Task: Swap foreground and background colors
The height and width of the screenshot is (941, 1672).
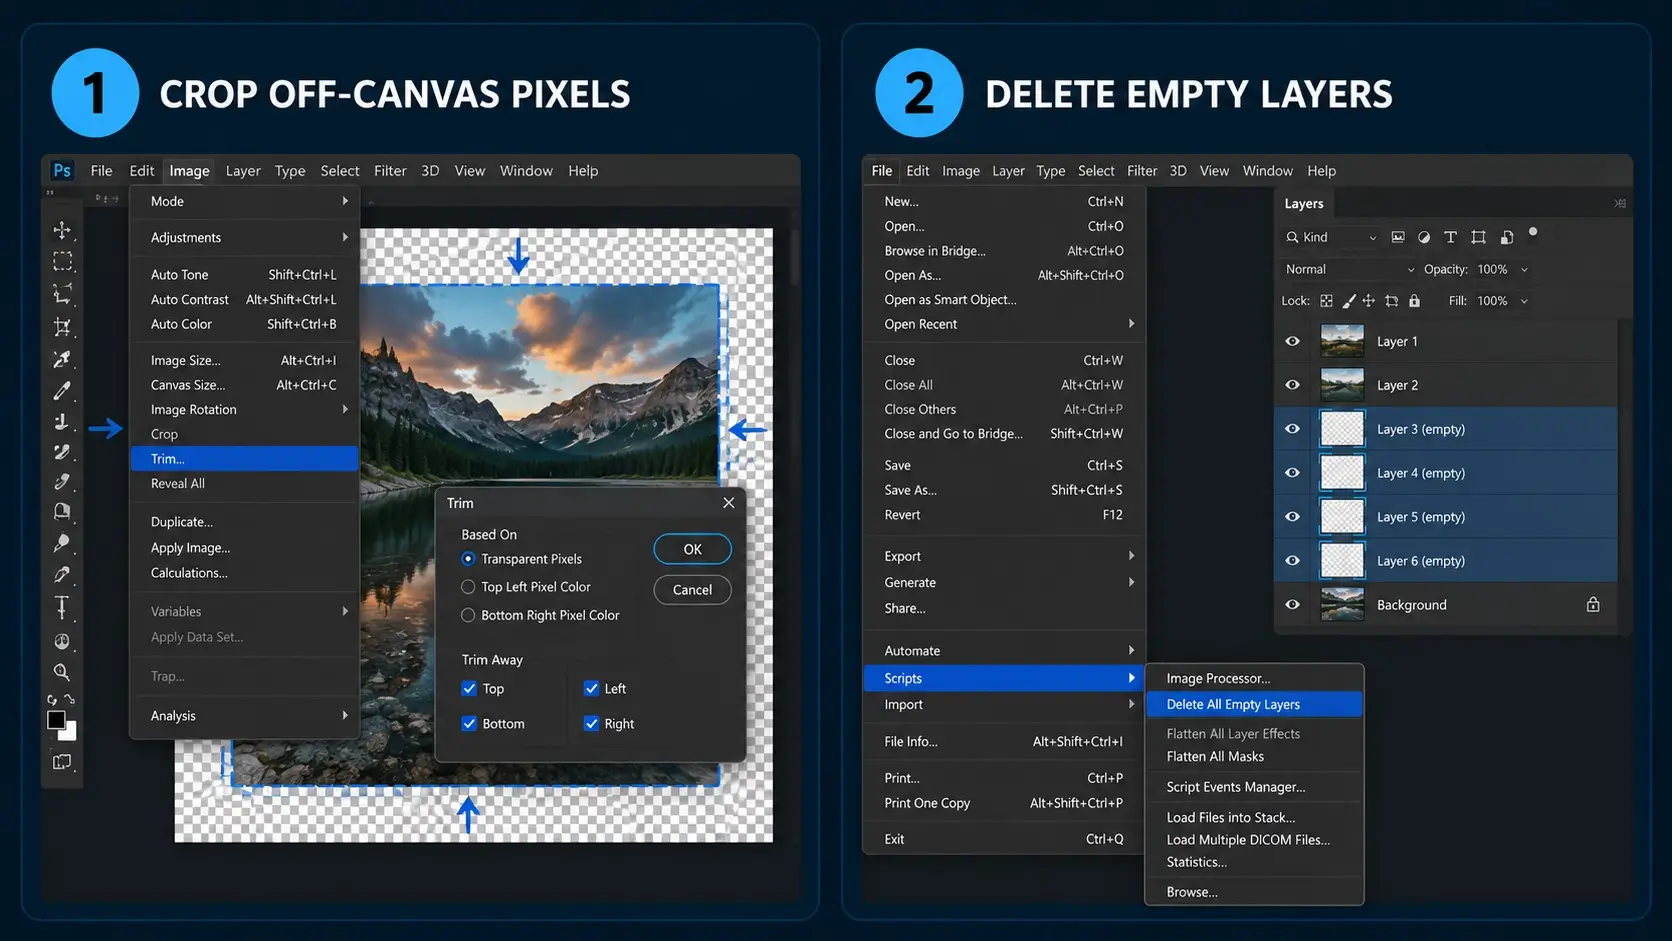Action: point(69,699)
